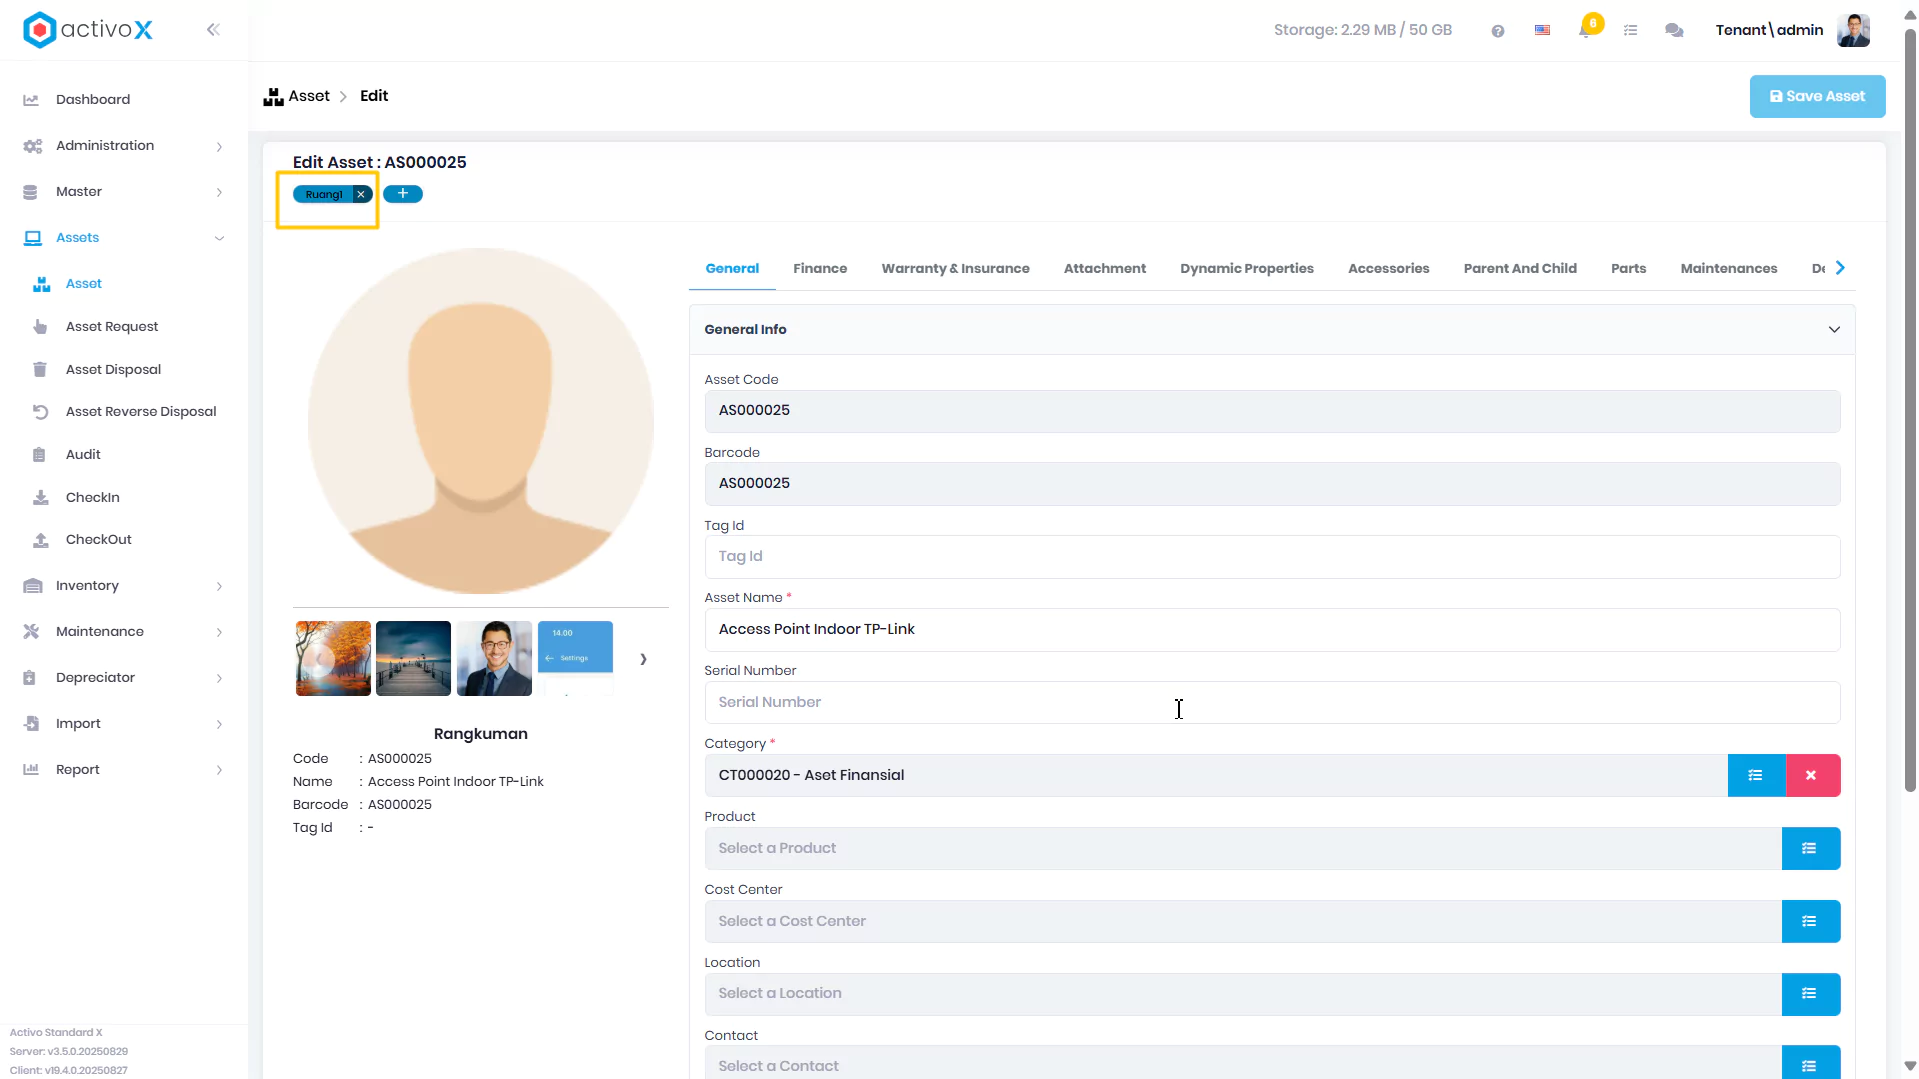Select the blue settings screenshot thumbnail
The image size is (1919, 1079).
(575, 659)
